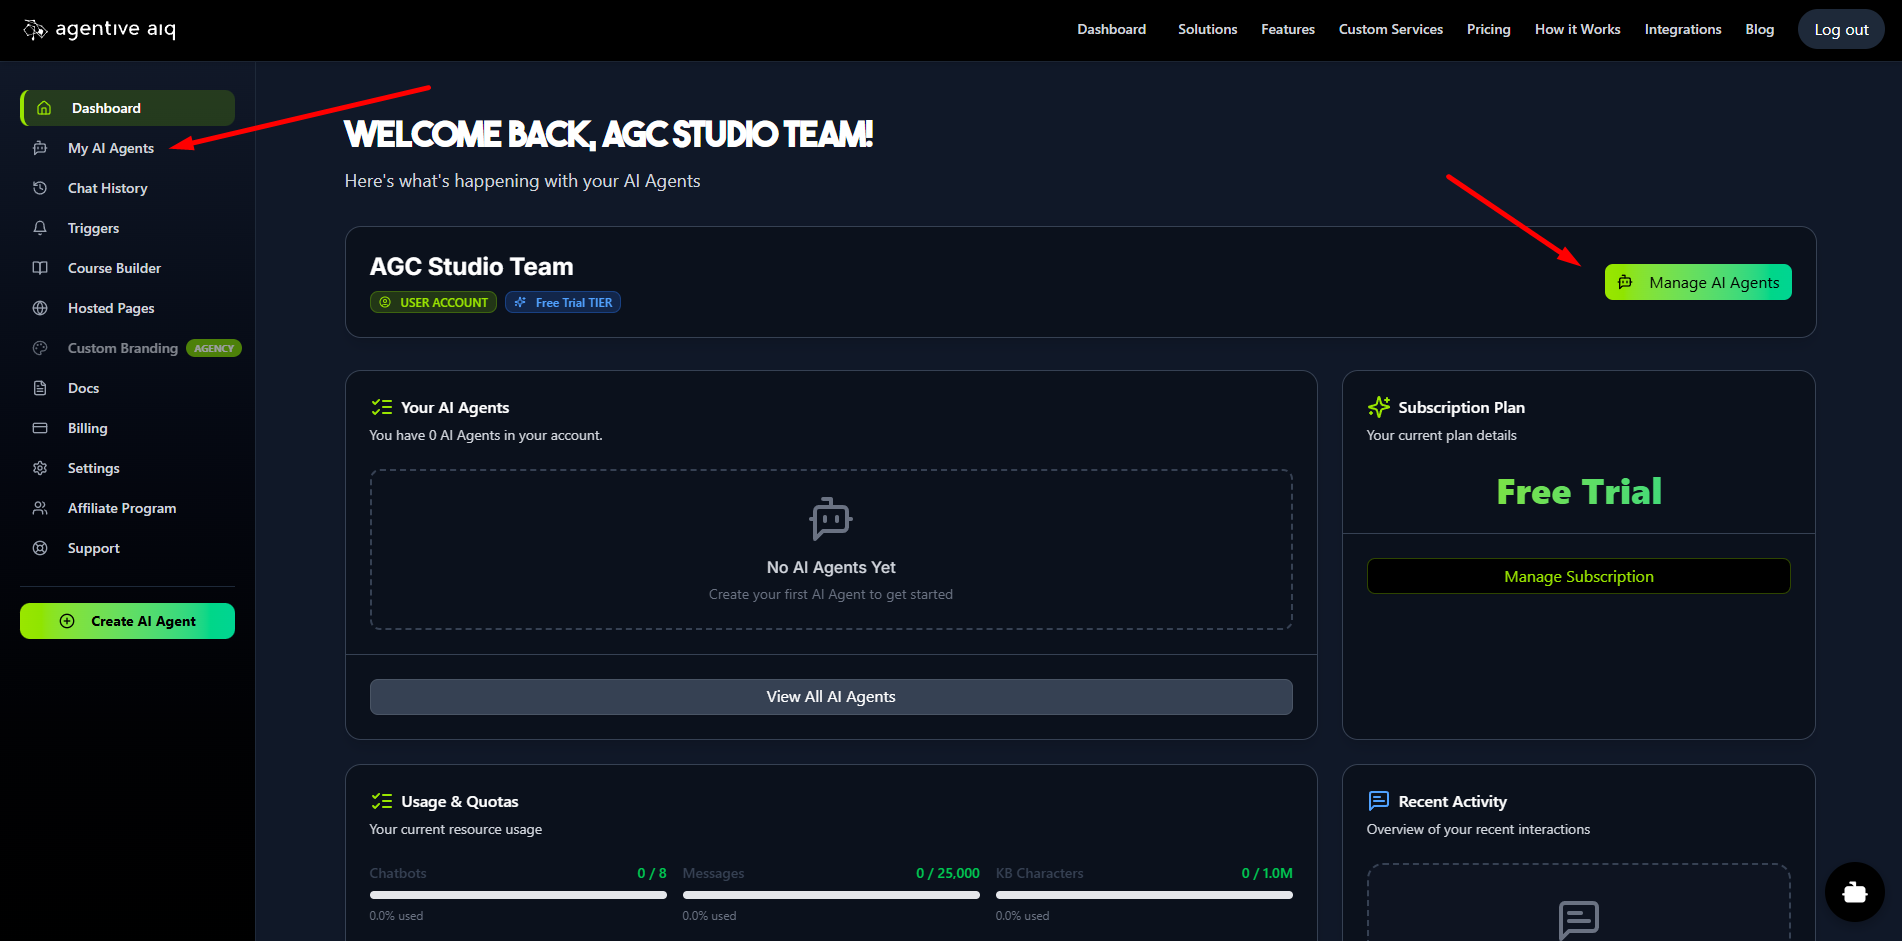Open the chatbot widget bubble icon
Image resolution: width=1902 pixels, height=941 pixels.
click(1854, 892)
